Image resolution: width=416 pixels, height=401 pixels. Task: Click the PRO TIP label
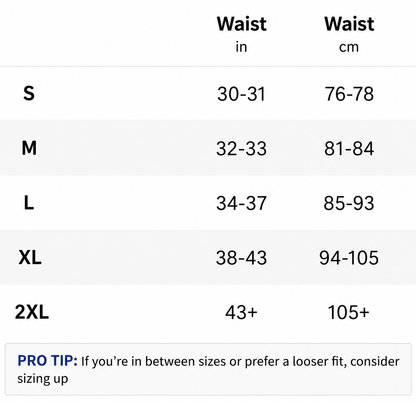point(47,361)
